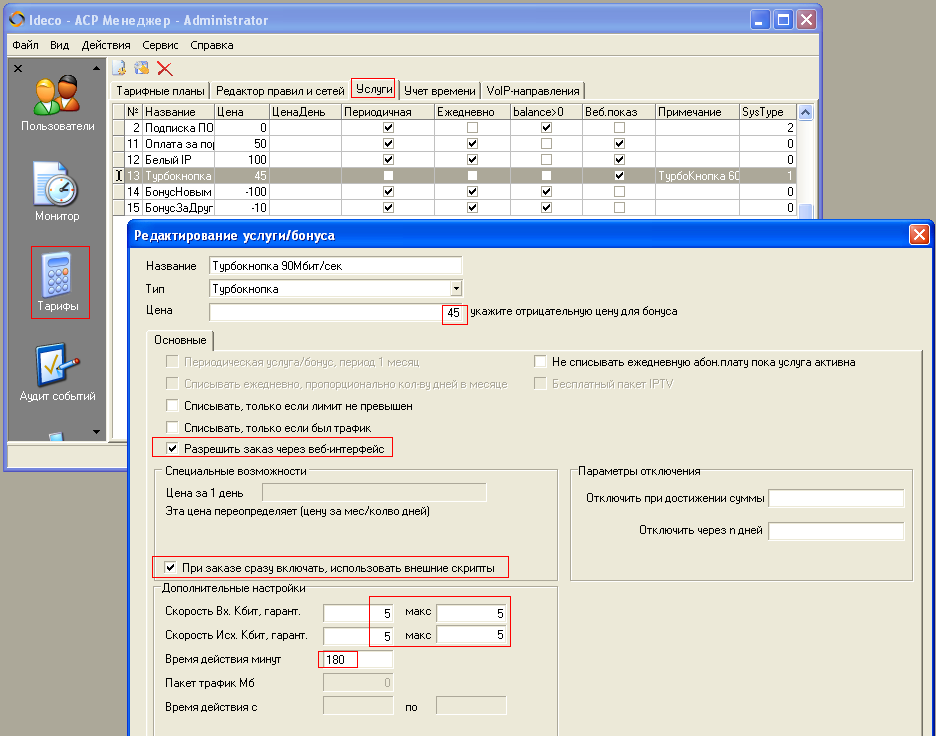Image resolution: width=936 pixels, height=736 pixels.
Task: Click the red X delete toolbar icon
Action: click(x=165, y=68)
